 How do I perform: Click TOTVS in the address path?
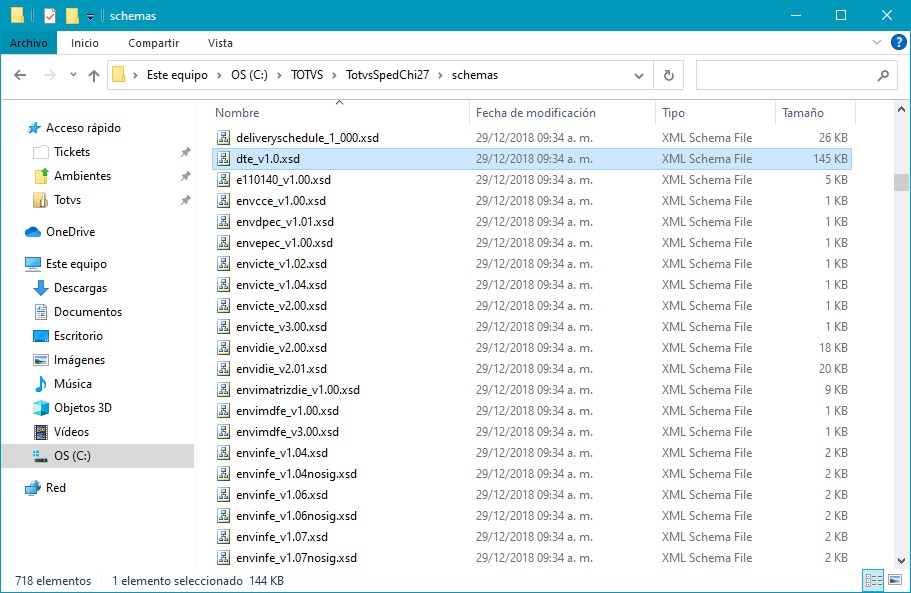click(x=307, y=75)
